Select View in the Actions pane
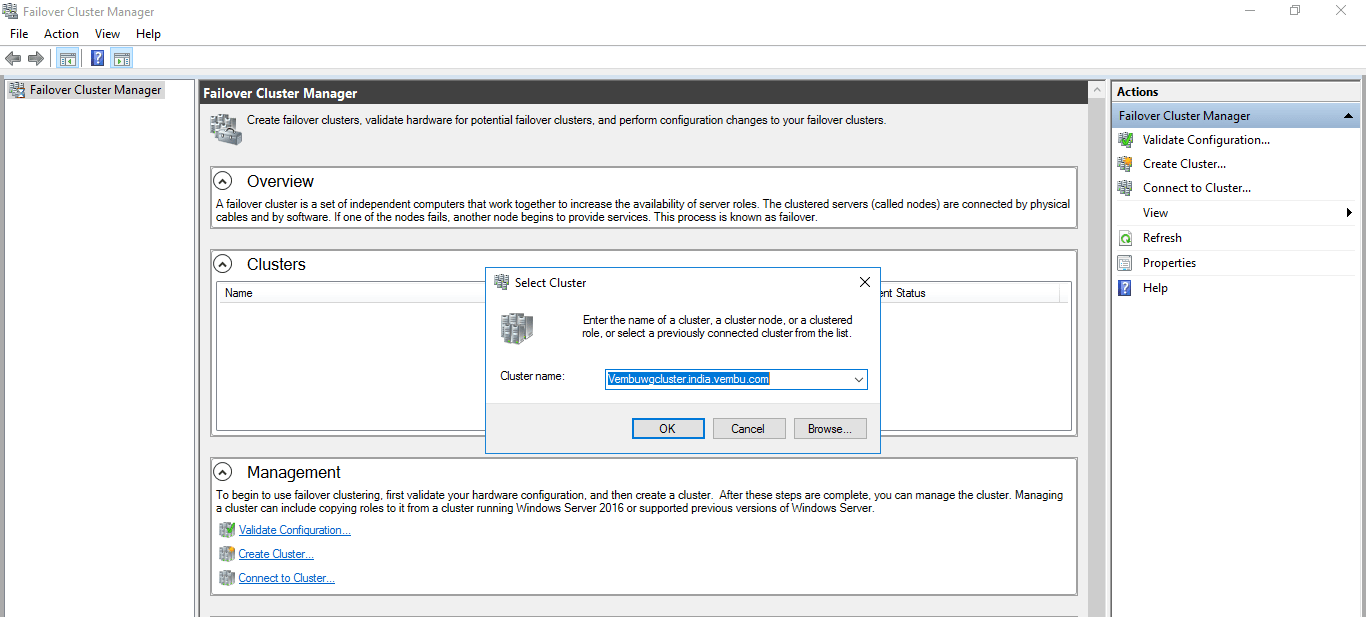 [x=1156, y=213]
